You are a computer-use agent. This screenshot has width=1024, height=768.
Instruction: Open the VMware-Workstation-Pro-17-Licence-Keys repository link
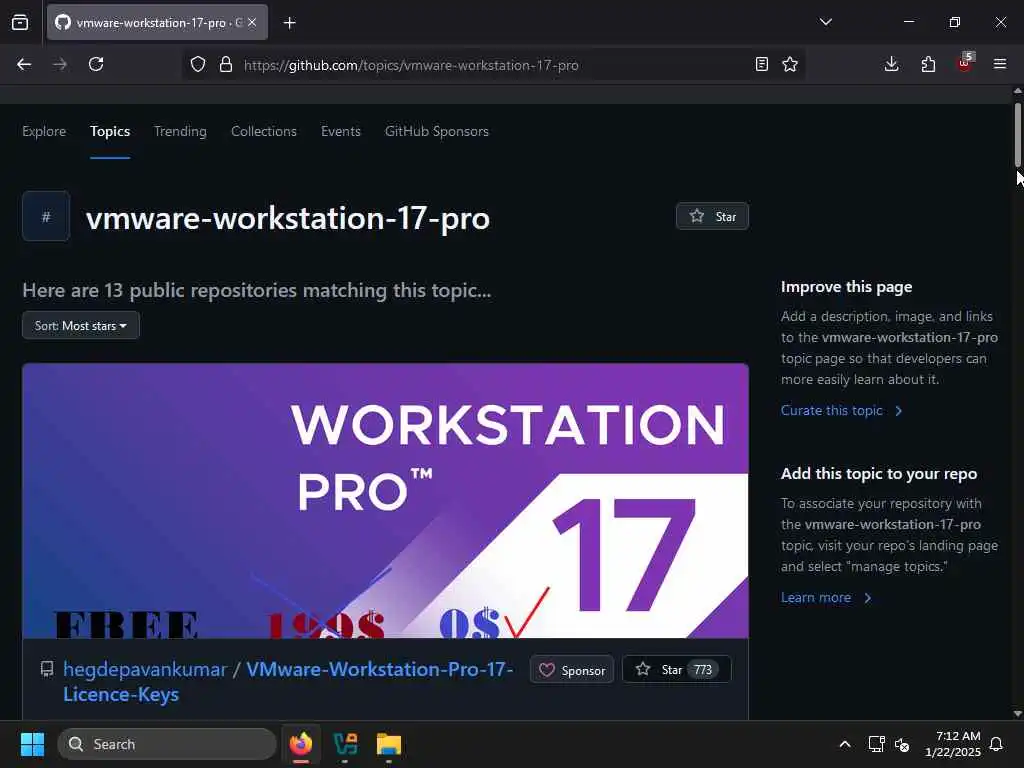288,682
